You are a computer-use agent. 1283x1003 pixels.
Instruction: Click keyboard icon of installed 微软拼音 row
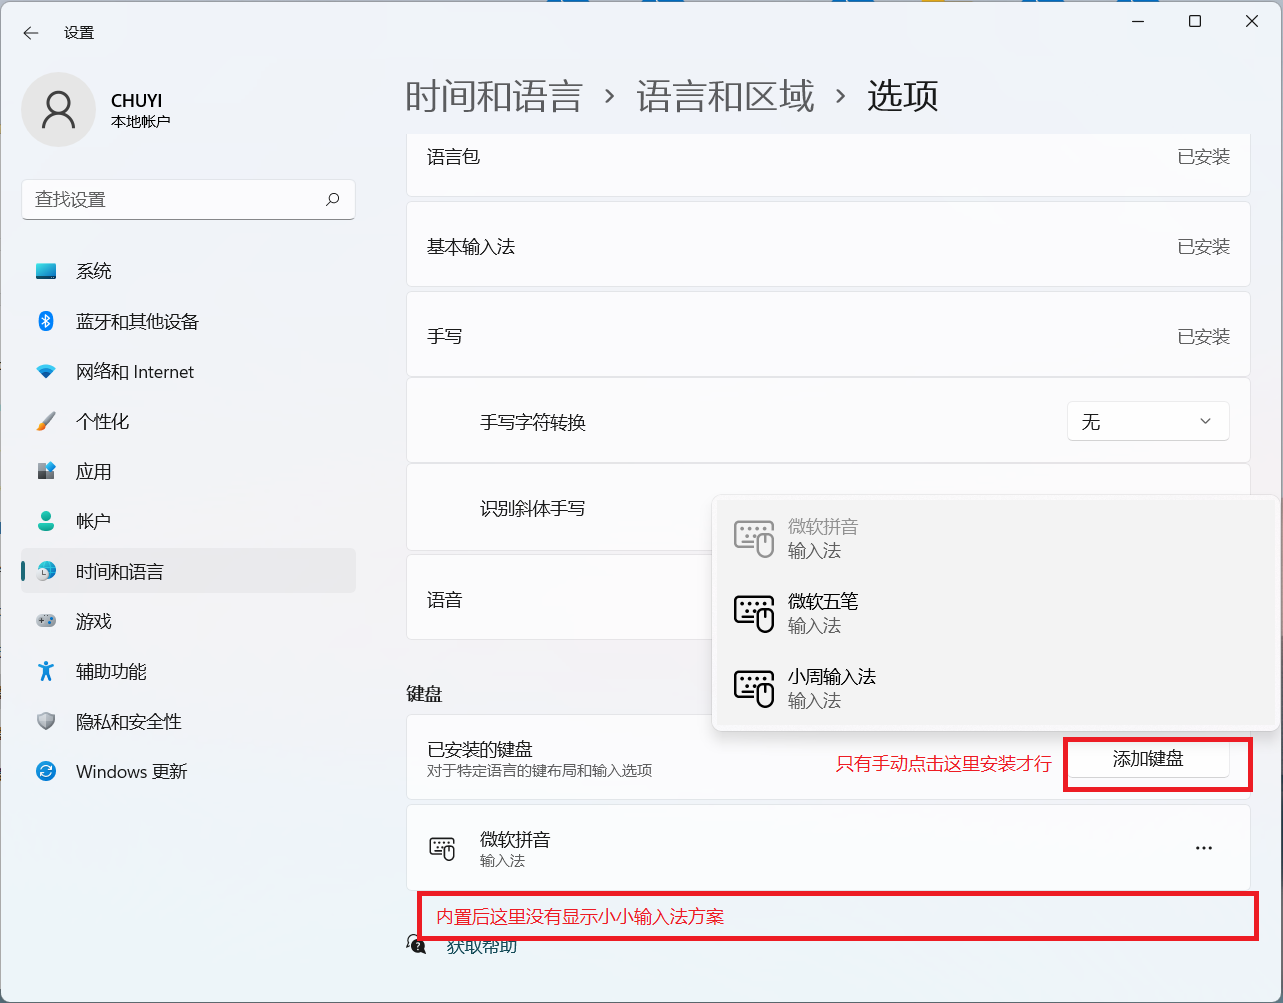(x=442, y=848)
